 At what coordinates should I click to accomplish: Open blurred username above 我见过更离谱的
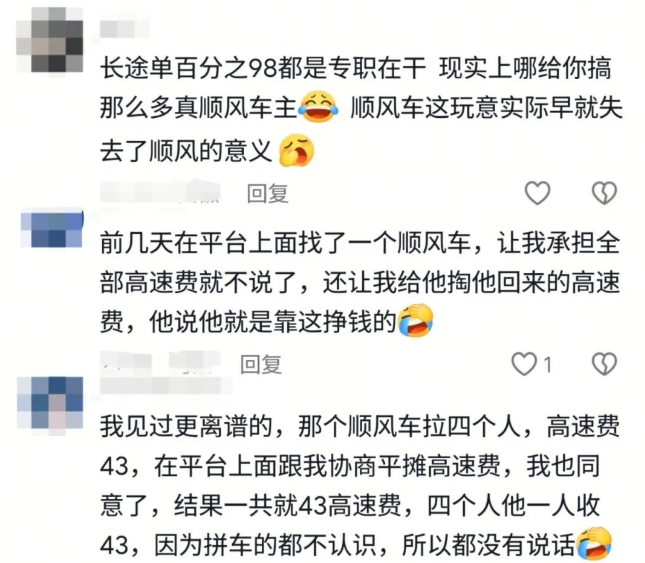click(x=166, y=386)
